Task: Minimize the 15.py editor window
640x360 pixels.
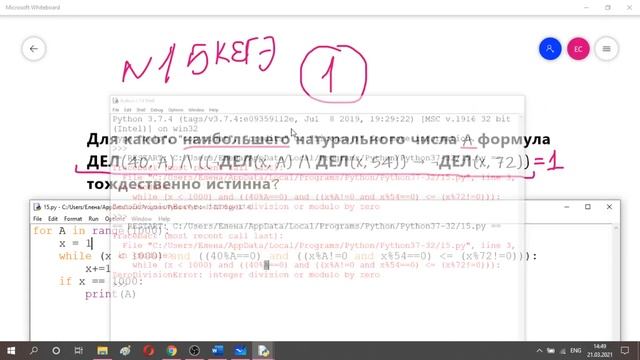Action: coord(567,207)
